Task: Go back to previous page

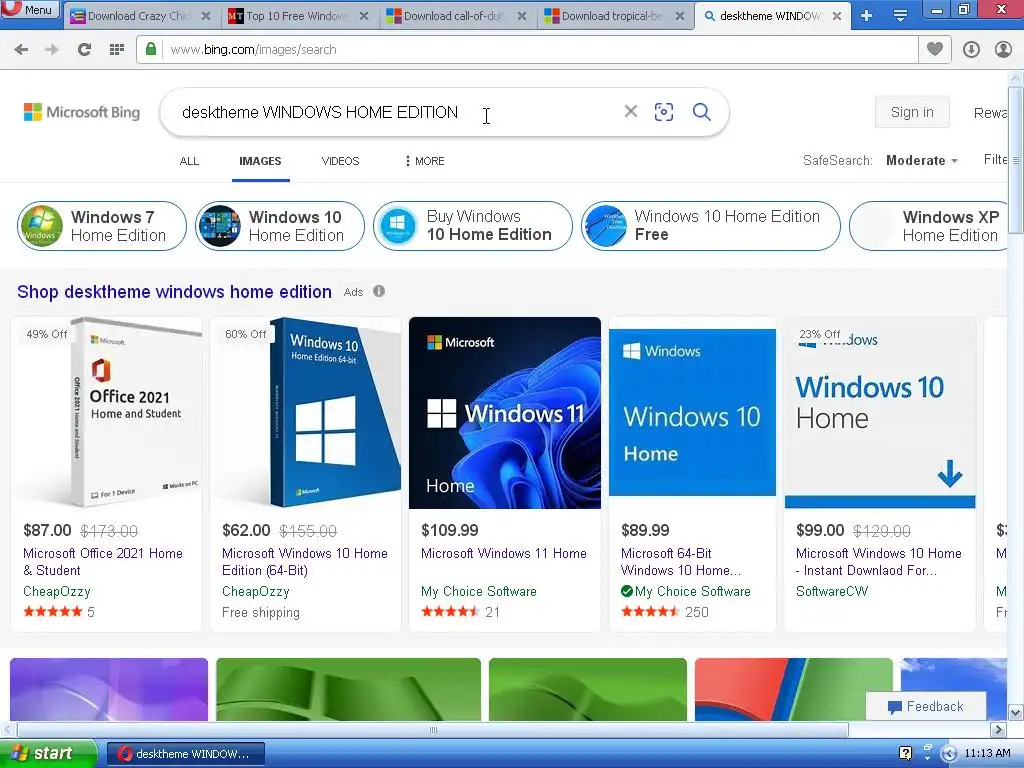Action: [x=21, y=49]
